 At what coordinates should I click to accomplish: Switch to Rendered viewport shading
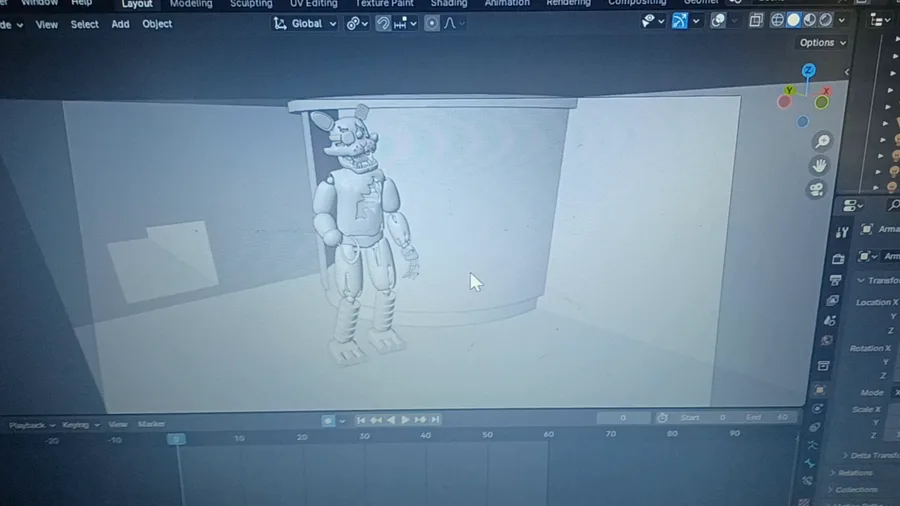(826, 20)
